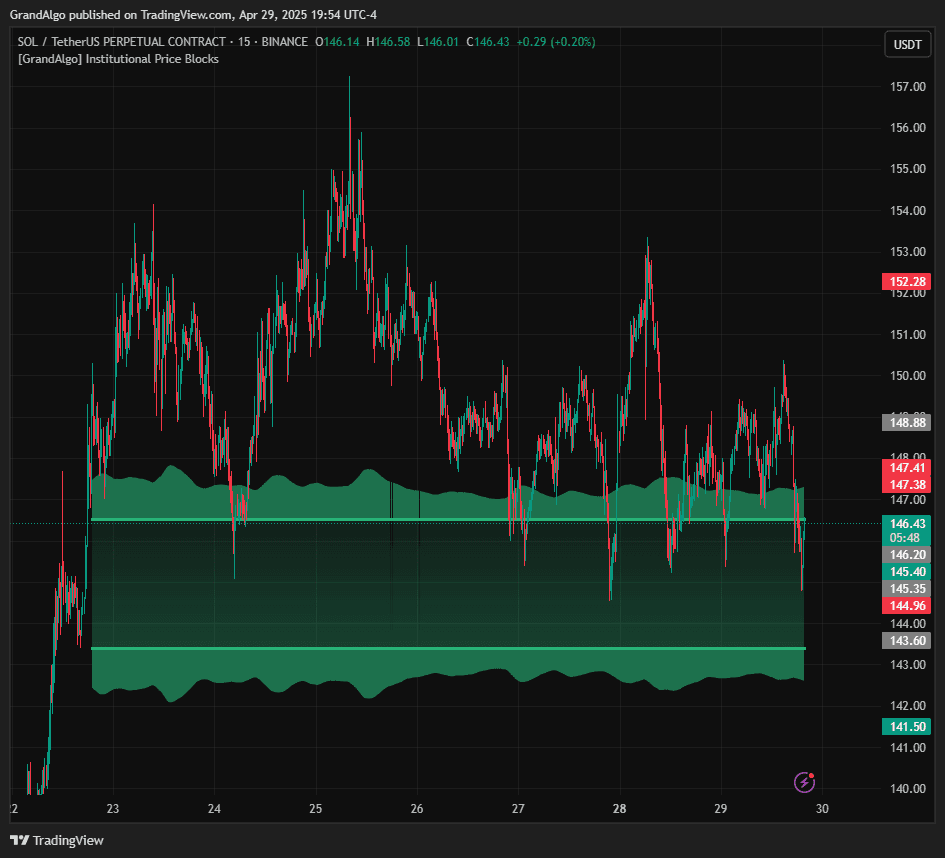Screen dimensions: 945x858
Task: Click the purple lightning bolt icon
Action: tap(803, 782)
